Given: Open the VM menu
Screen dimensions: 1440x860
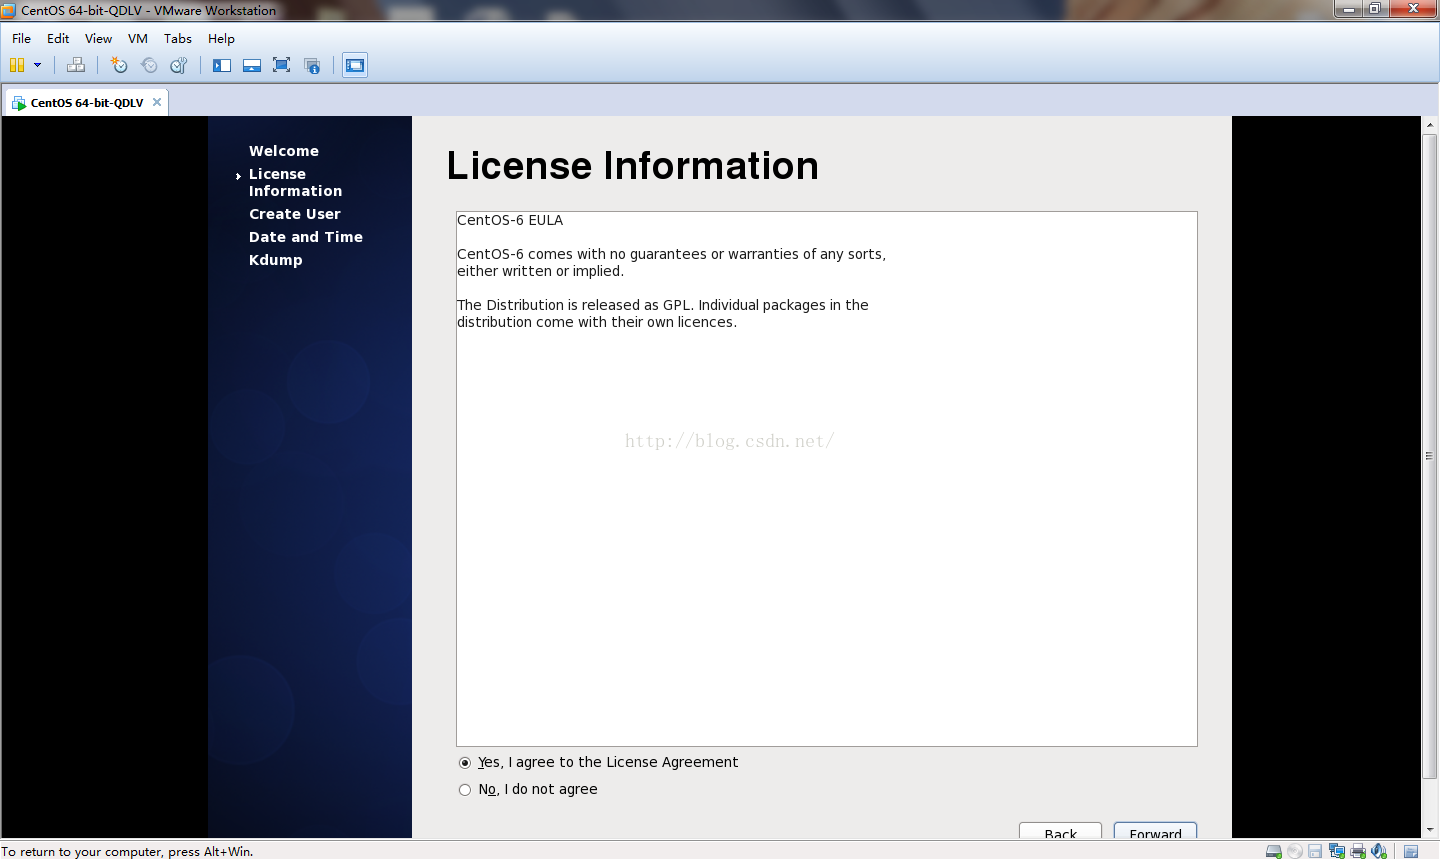Looking at the screenshot, I should coord(138,38).
